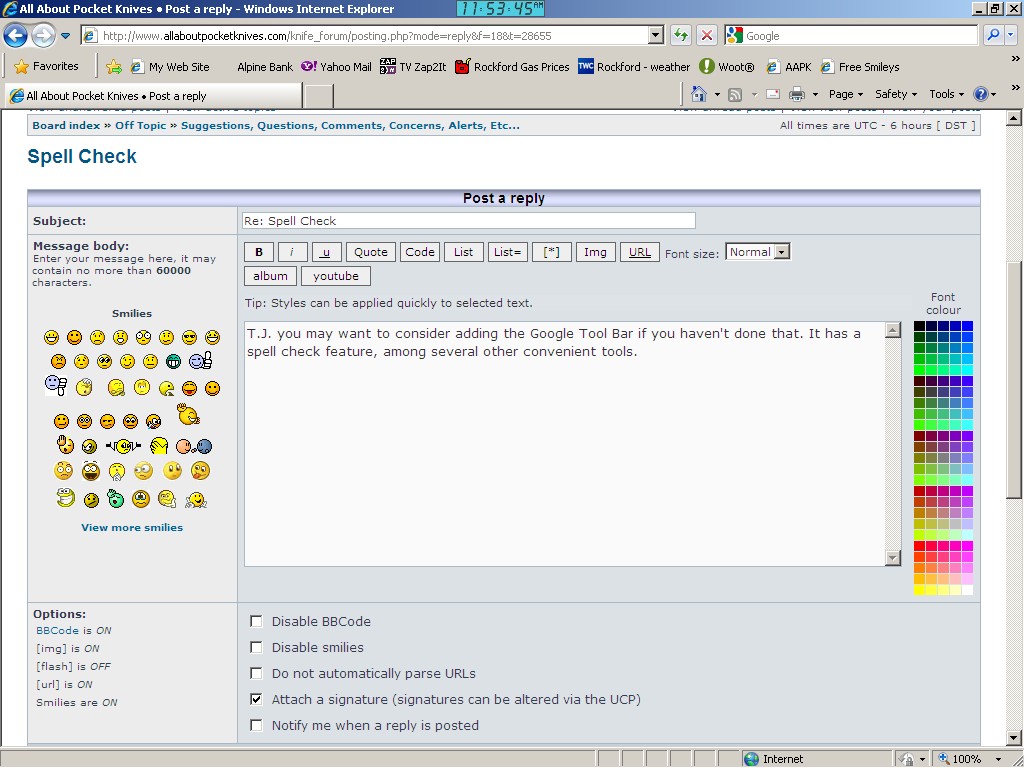The image size is (1024, 768).
Task: Stop loading with the red X icon
Action: click(707, 35)
